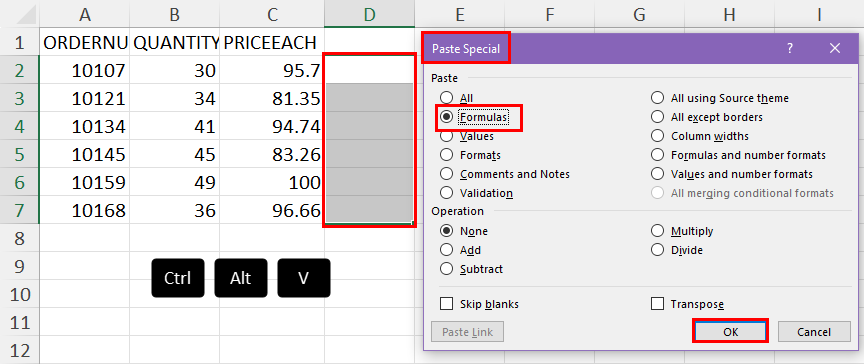Select column C header
The width and height of the screenshot is (864, 364).
[x=272, y=15]
